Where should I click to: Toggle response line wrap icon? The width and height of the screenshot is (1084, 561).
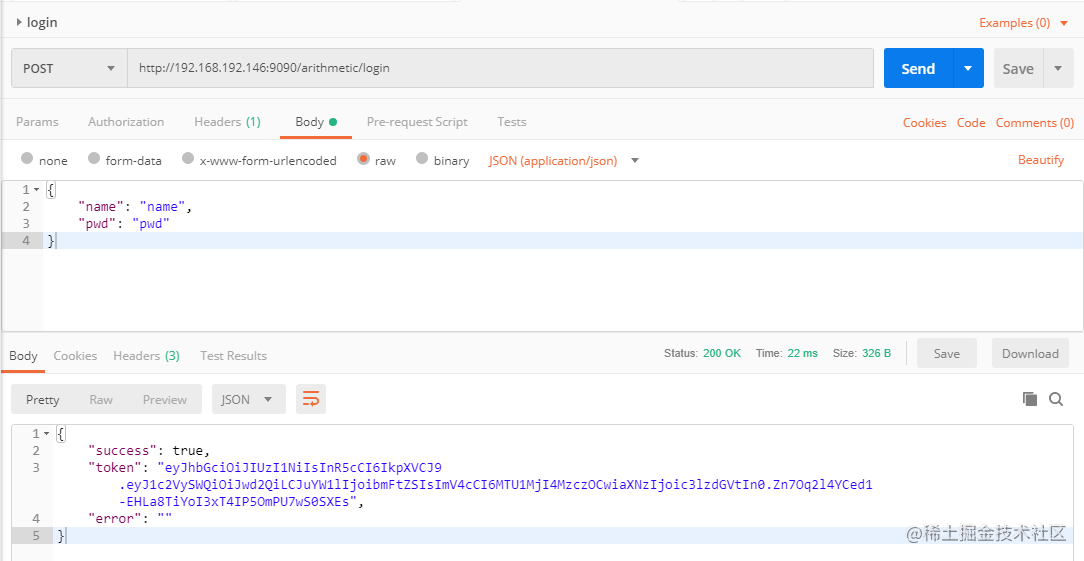pyautogui.click(x=311, y=399)
